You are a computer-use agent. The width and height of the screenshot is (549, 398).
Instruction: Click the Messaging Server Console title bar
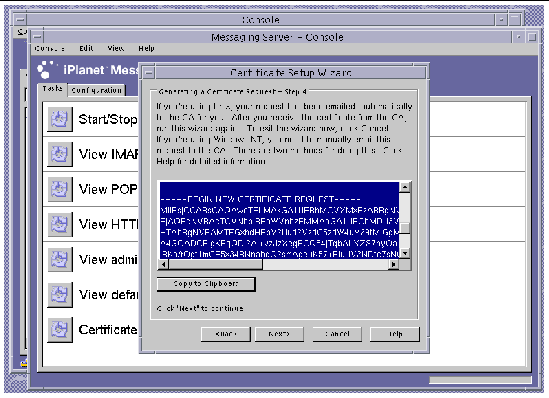[277, 37]
